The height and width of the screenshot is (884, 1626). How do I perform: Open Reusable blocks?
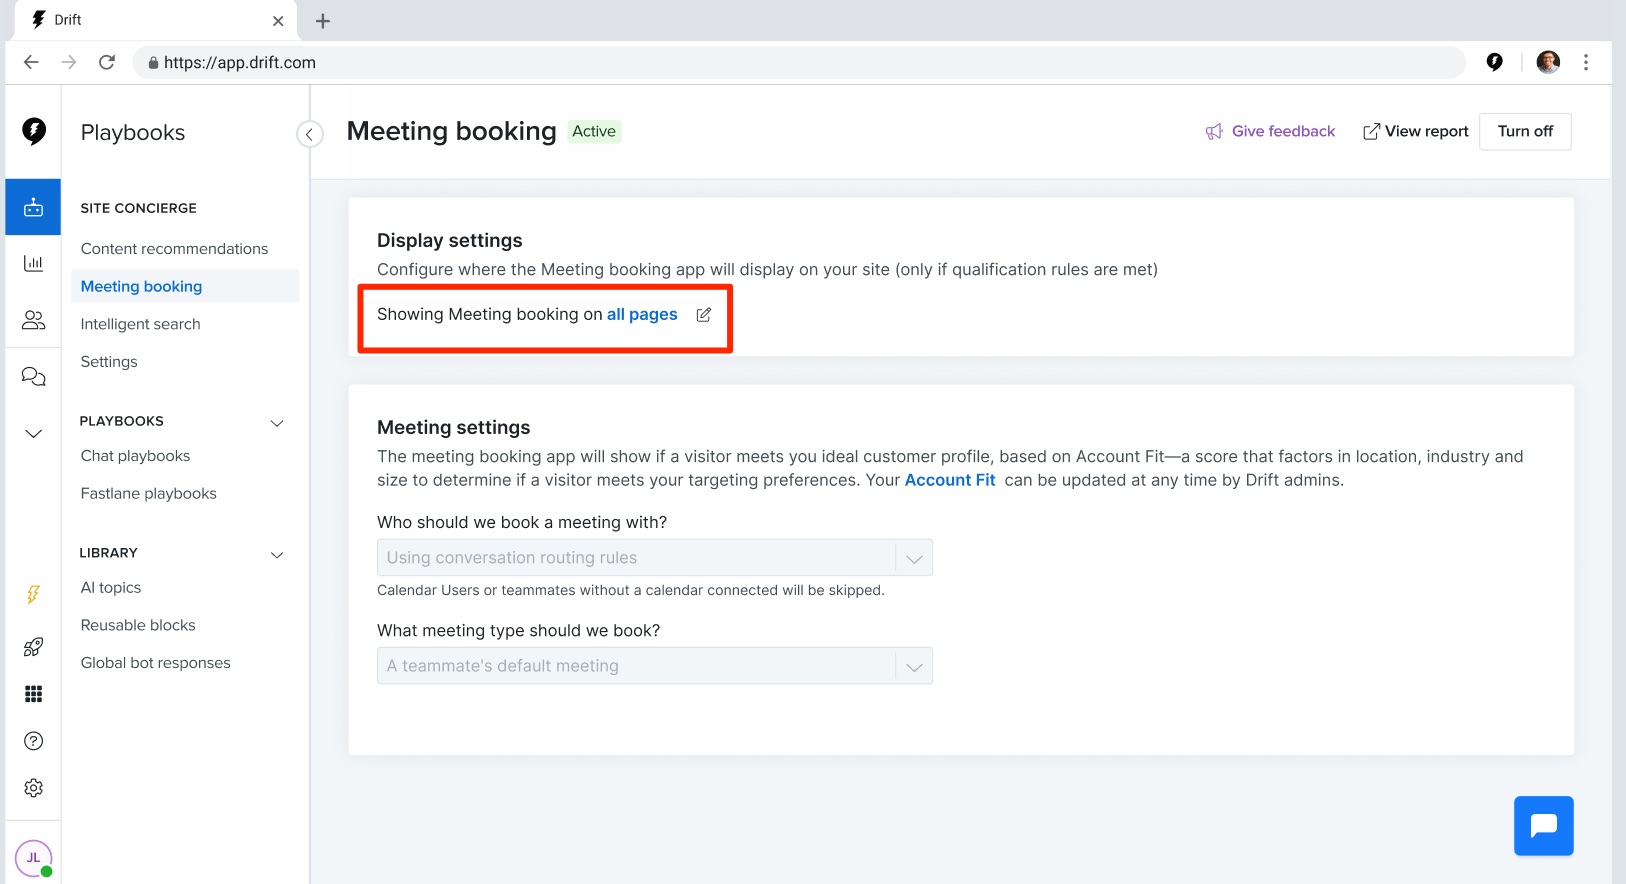138,625
